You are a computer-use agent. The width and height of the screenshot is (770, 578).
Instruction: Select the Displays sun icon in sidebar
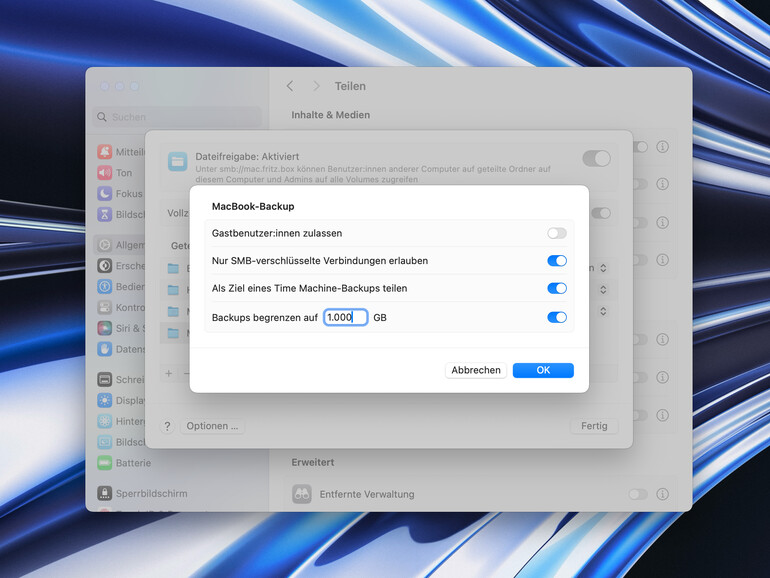(x=104, y=400)
